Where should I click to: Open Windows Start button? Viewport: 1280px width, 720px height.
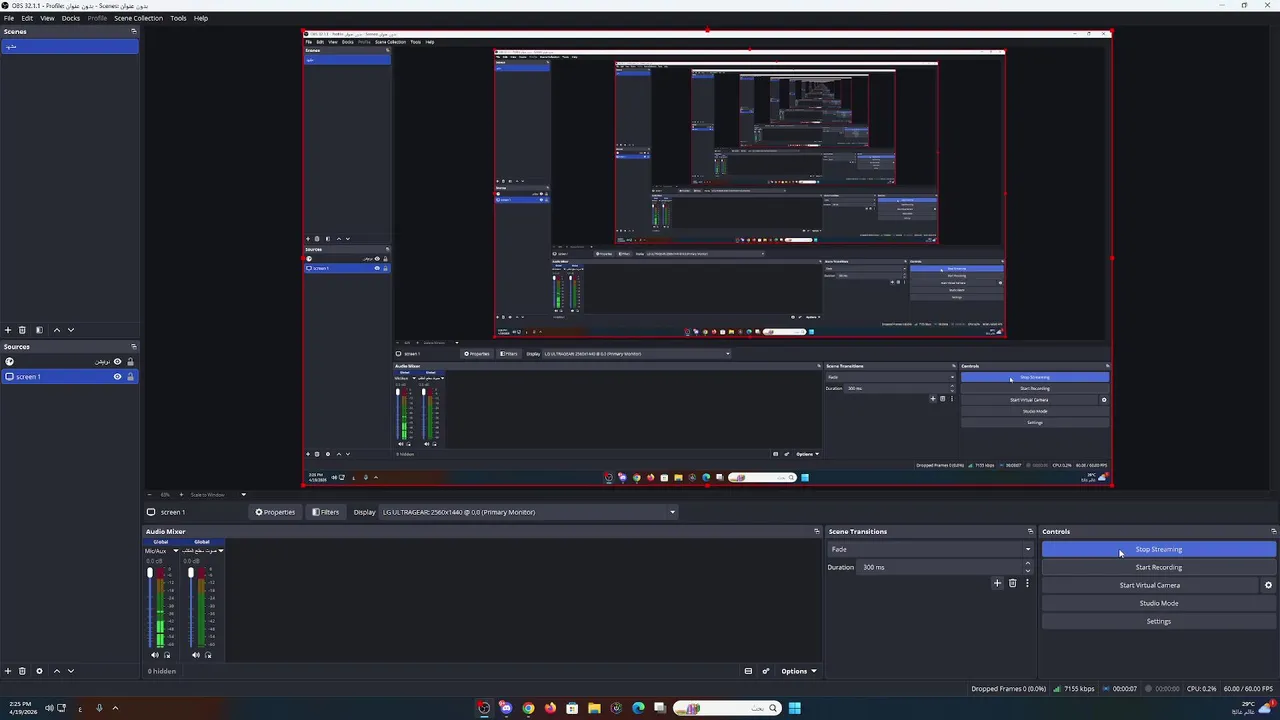(x=794, y=708)
